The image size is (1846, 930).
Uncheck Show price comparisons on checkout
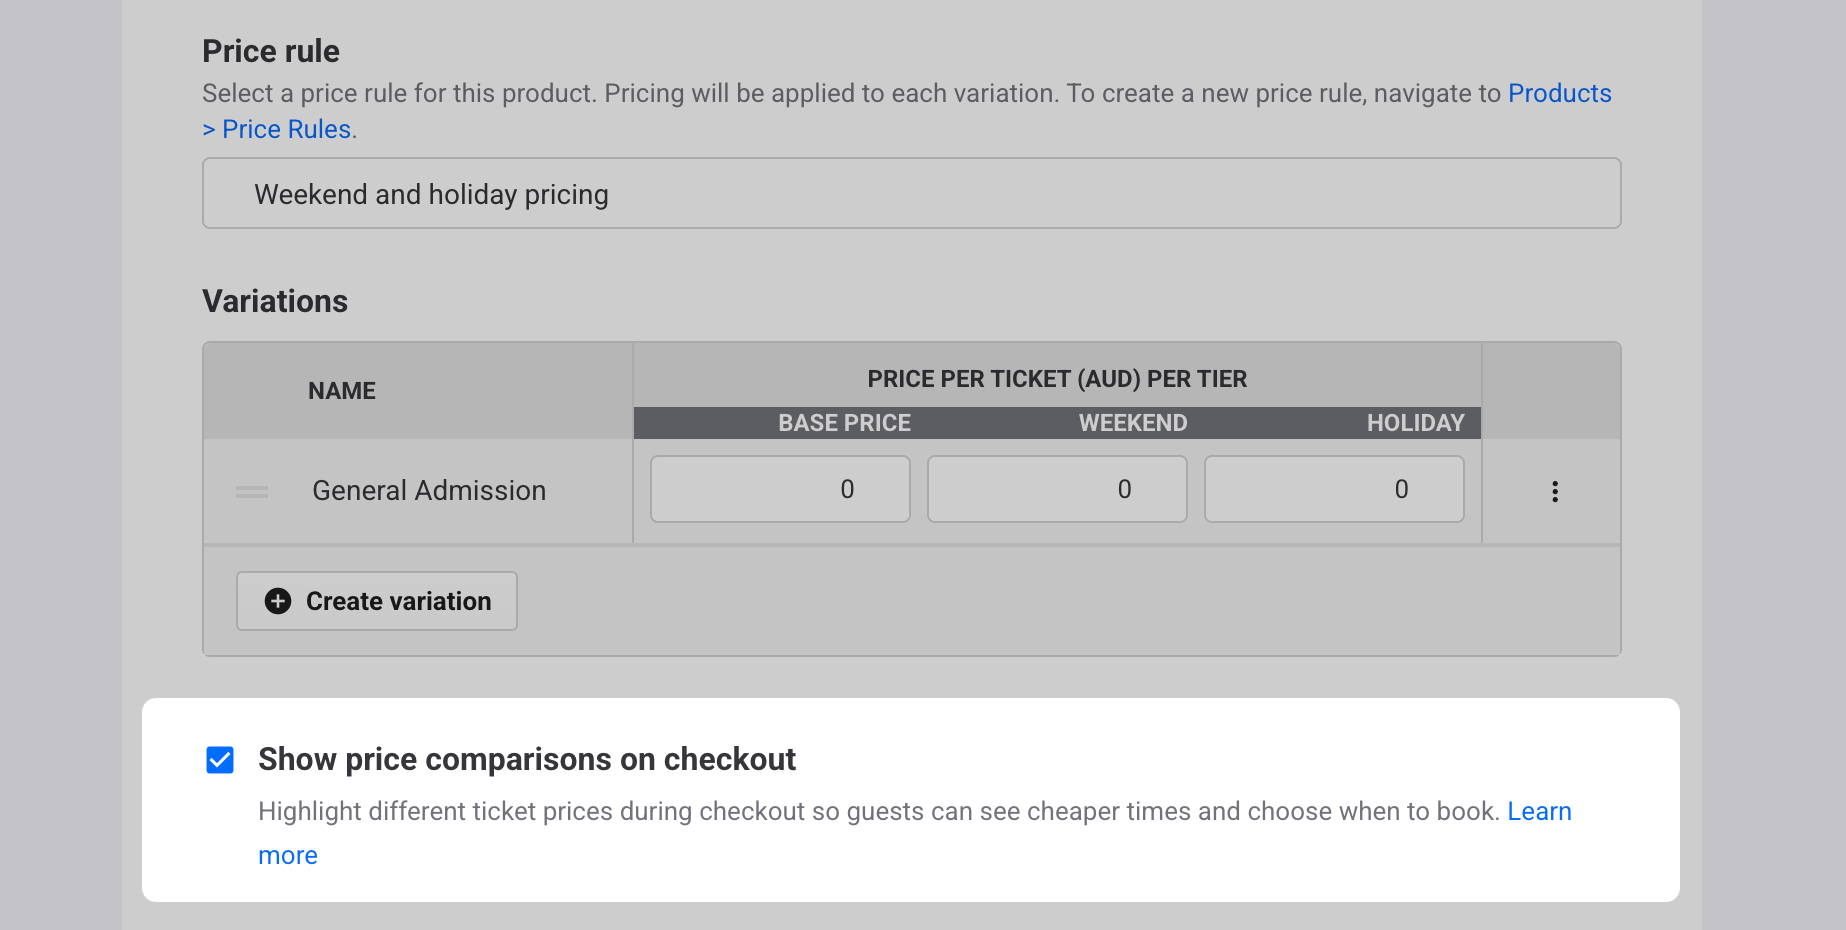220,760
